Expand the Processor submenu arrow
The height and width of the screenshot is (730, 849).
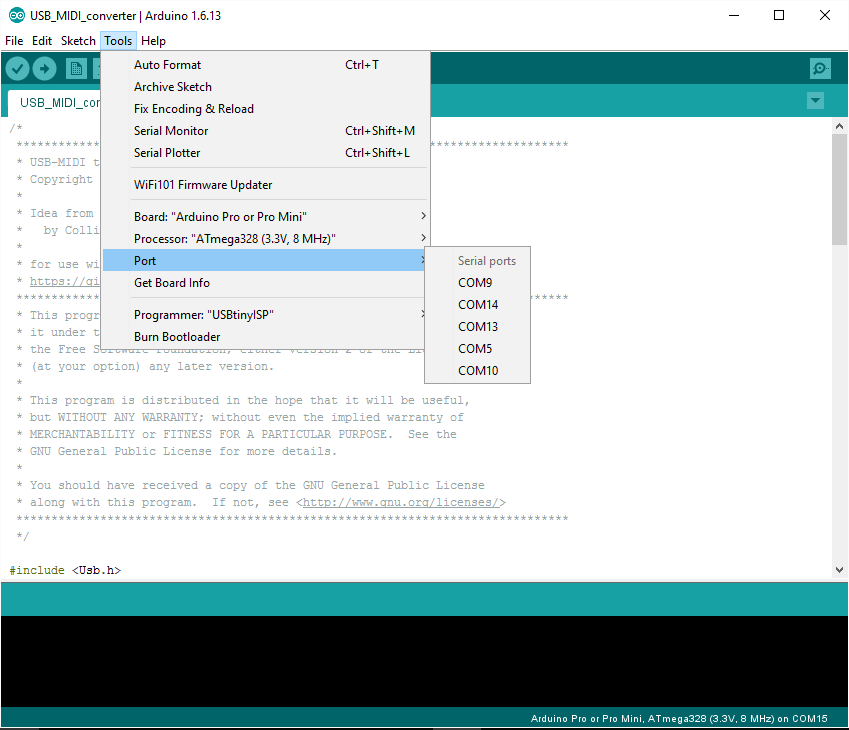tap(423, 238)
